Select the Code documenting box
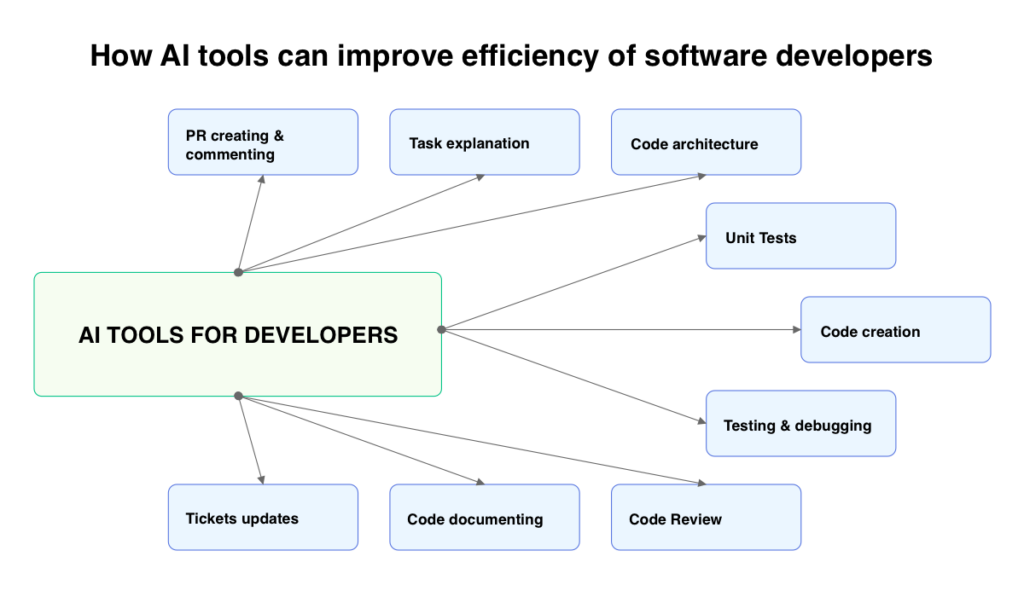Screen dimensions: 1024x597 [x=484, y=517]
